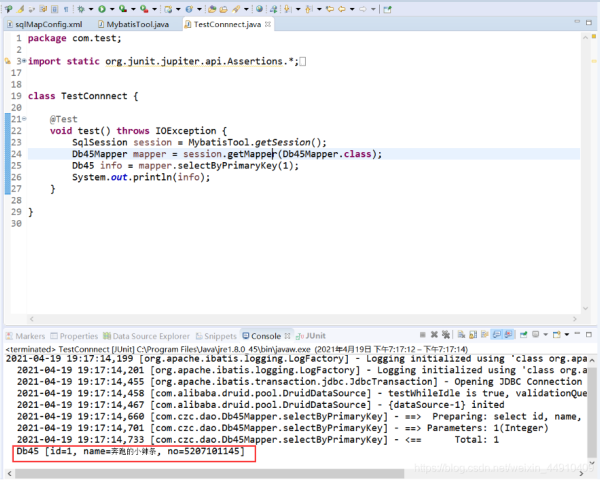Click the console horizontal scrollbar thumb
600x480 pixels.
coord(209,474)
